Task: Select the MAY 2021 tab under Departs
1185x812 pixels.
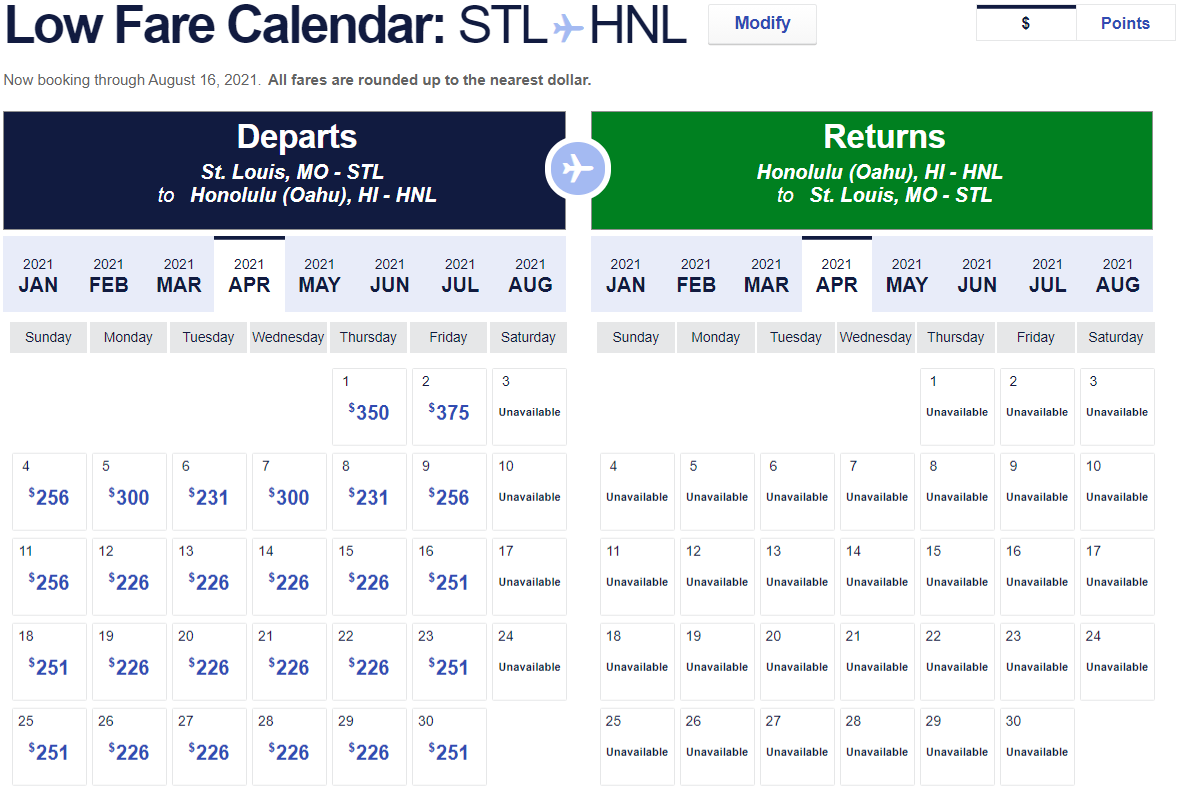Action: coord(320,275)
